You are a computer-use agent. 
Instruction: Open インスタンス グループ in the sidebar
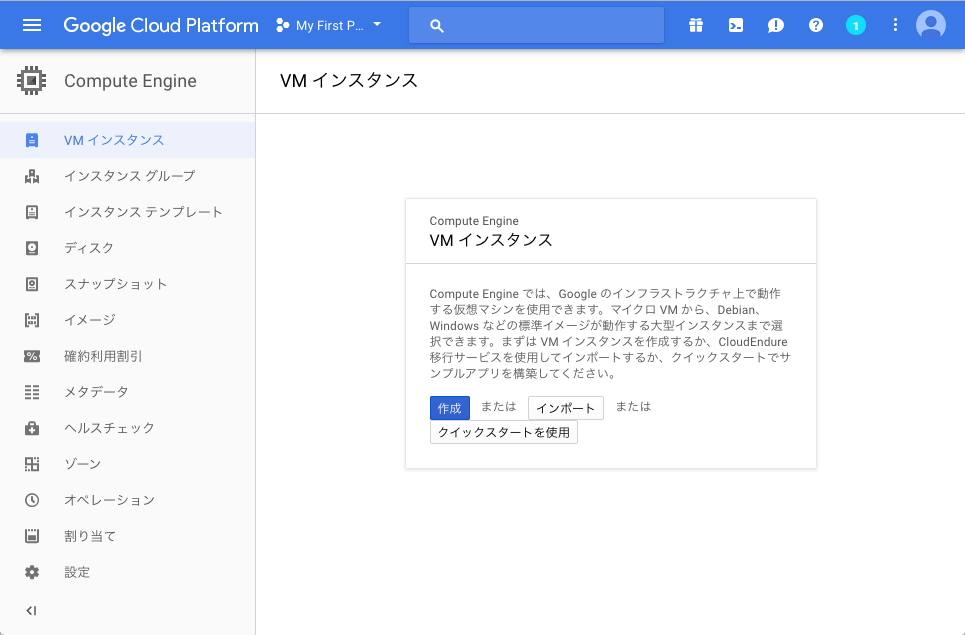(x=127, y=176)
